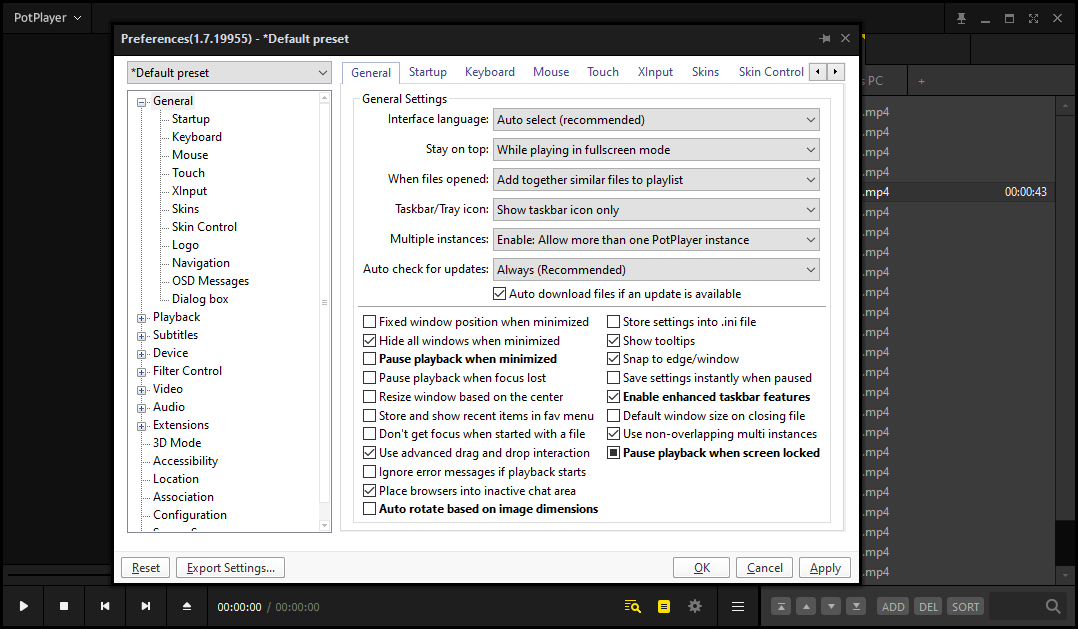Toggle the yellow playlist panel icon
This screenshot has height=629, width=1078.
tap(663, 606)
